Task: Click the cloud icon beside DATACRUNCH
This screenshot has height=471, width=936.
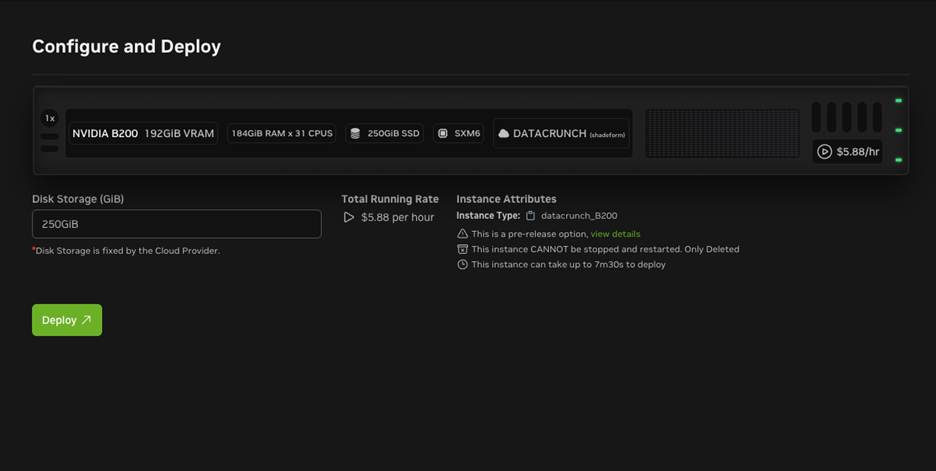Action: (x=504, y=133)
